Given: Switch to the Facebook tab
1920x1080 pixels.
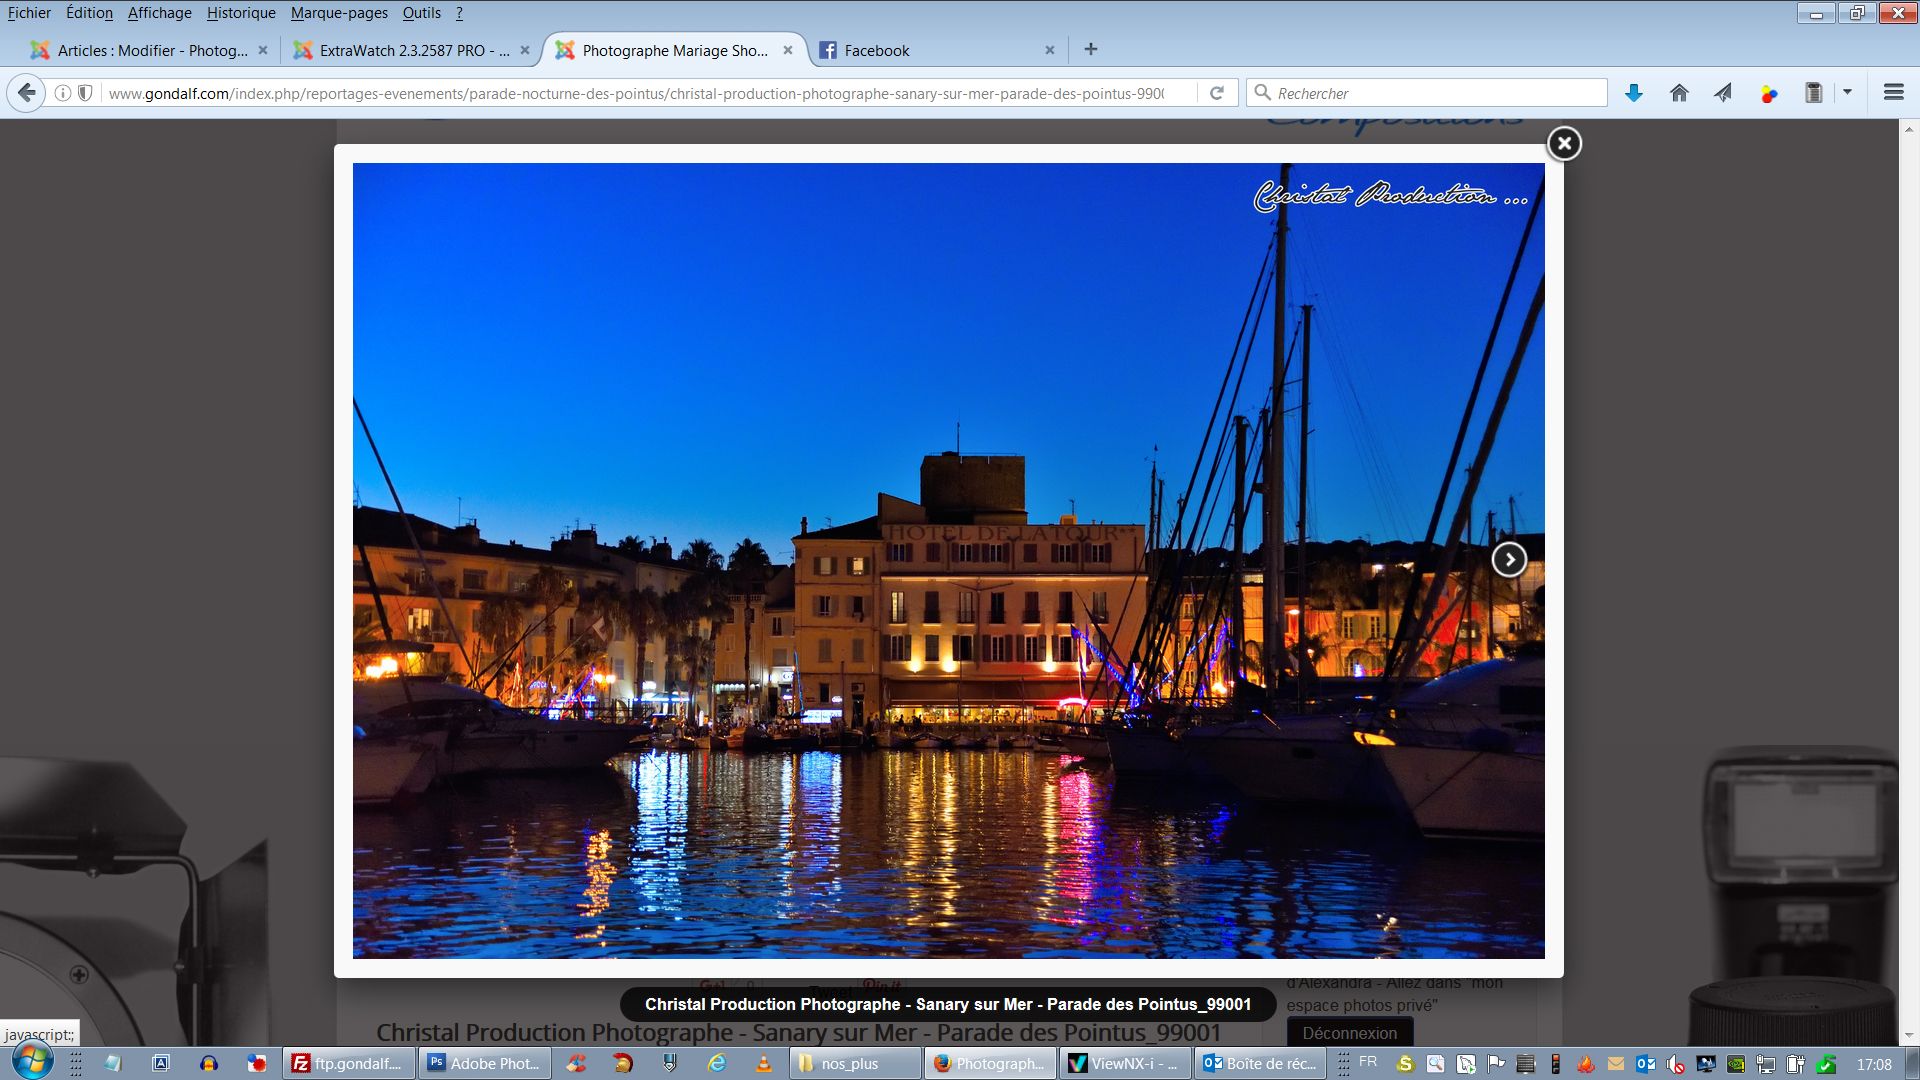Looking at the screenshot, I should pos(935,50).
